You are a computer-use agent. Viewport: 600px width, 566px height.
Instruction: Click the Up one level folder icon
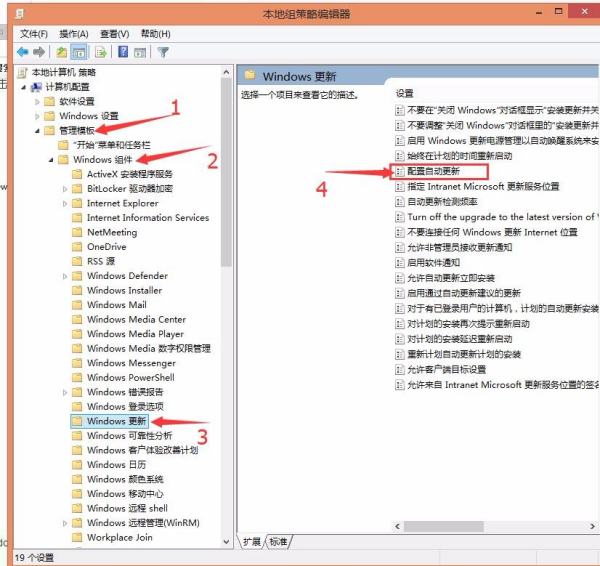tap(62, 52)
